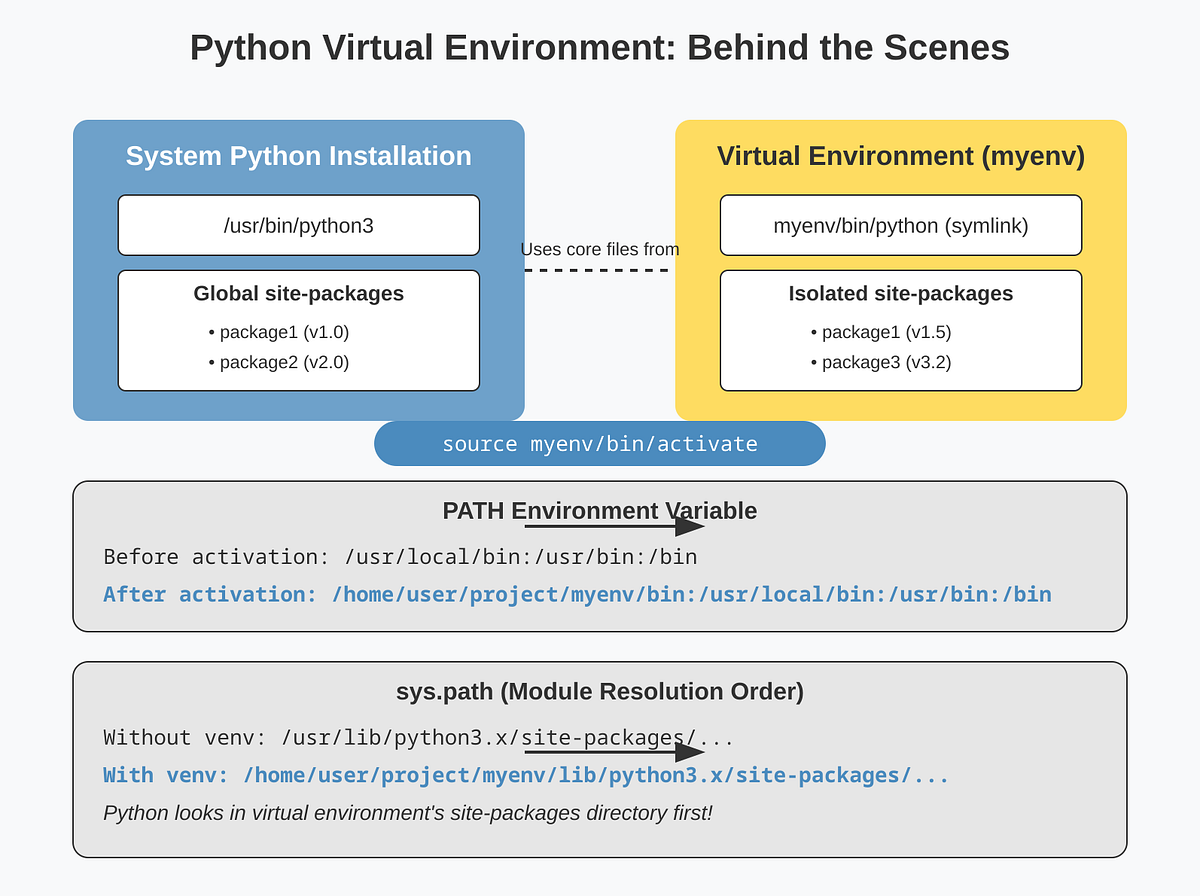Switch to the sys.path heading
The image size is (1200, 896).
tap(597, 690)
